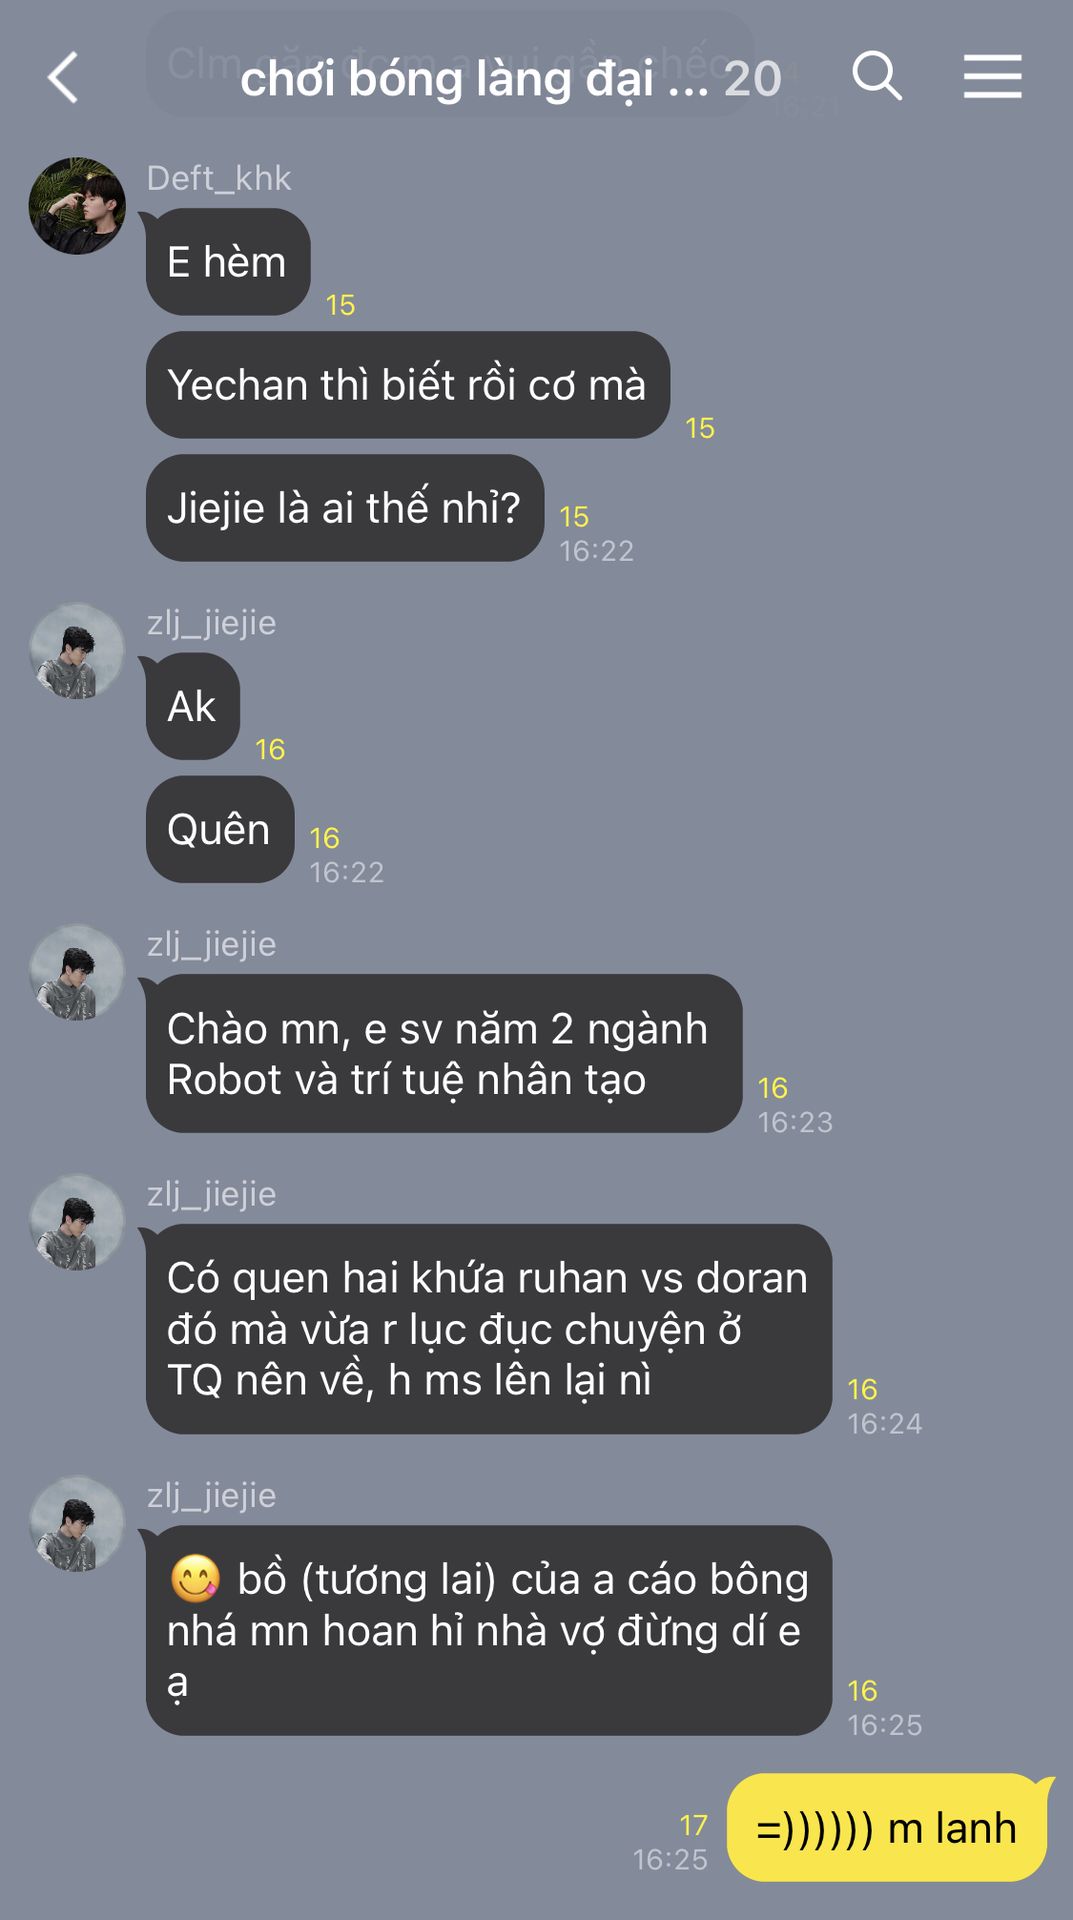The height and width of the screenshot is (1920, 1073).
Task: Select the 'ruhan vs doran' message bubble
Action: pyautogui.click(x=489, y=1329)
